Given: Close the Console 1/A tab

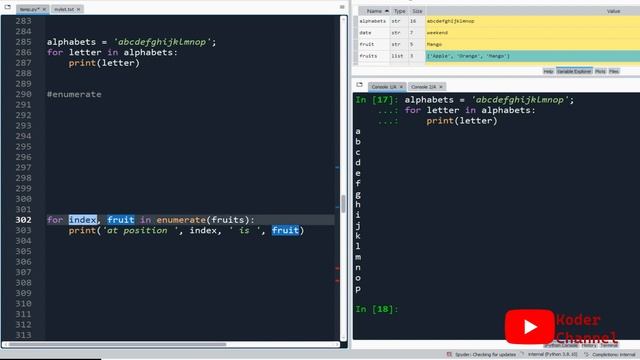Looking at the screenshot, I should (401, 87).
